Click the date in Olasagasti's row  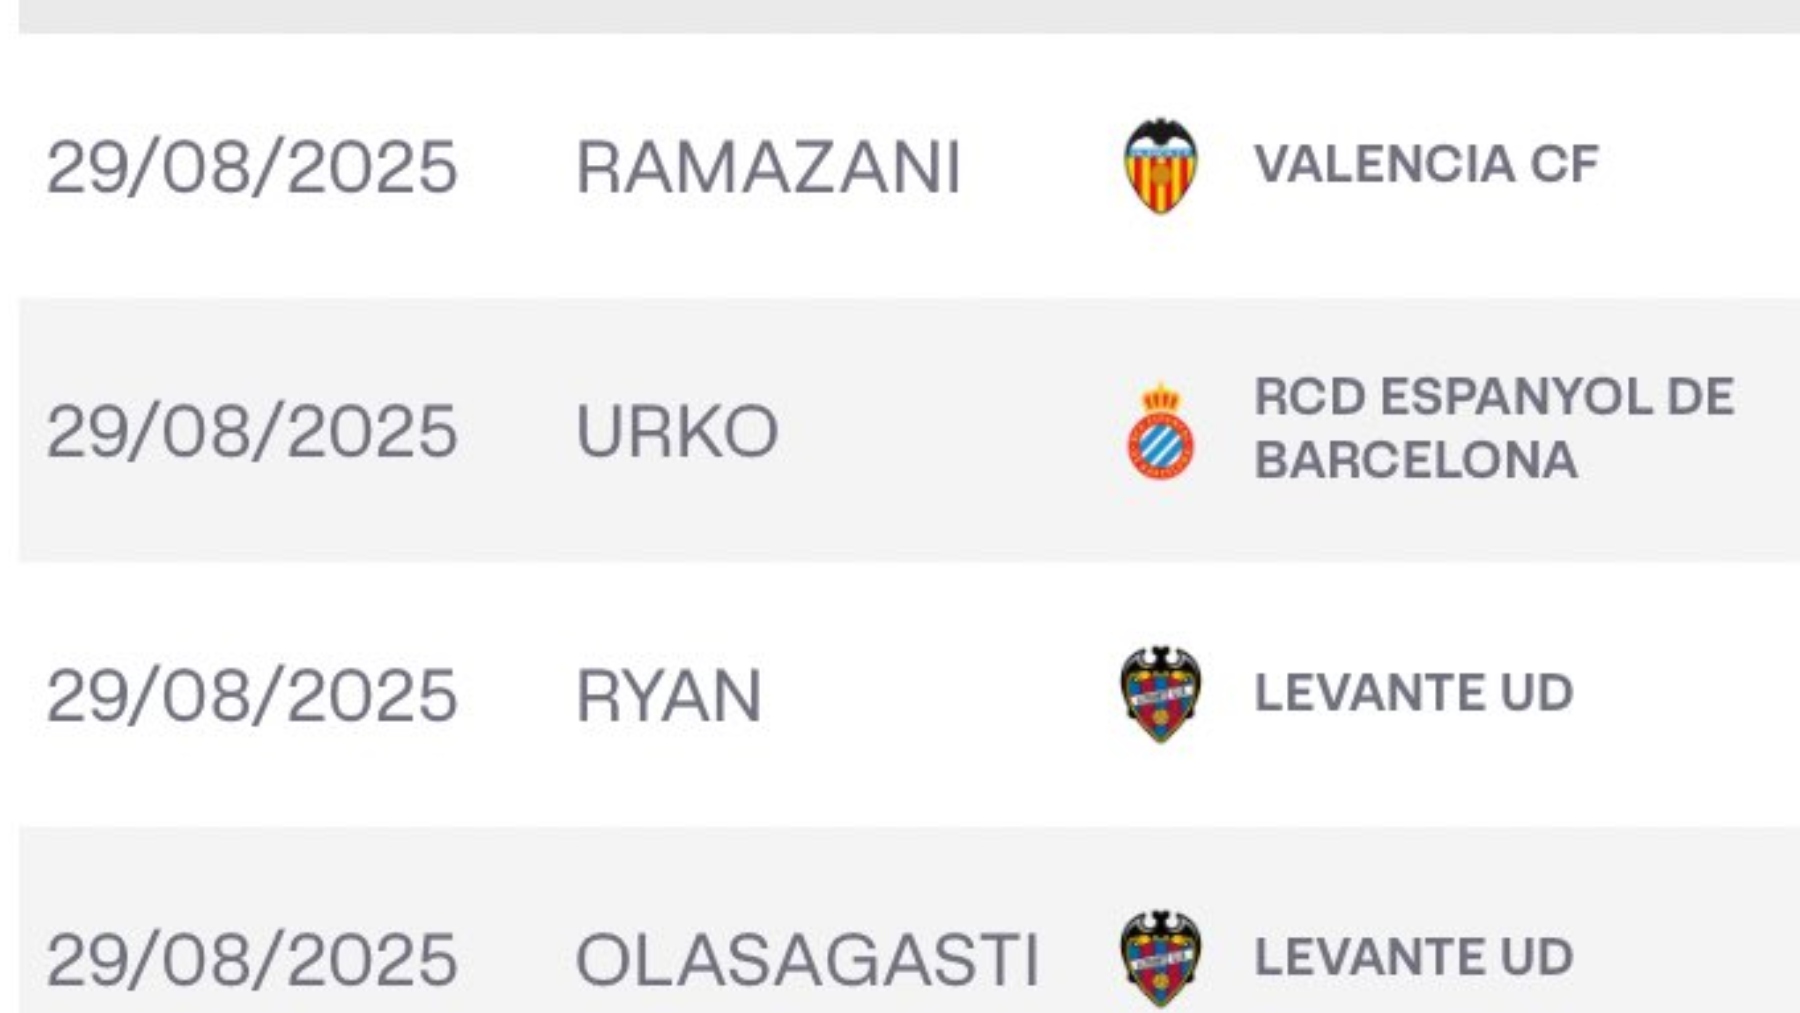(x=252, y=960)
